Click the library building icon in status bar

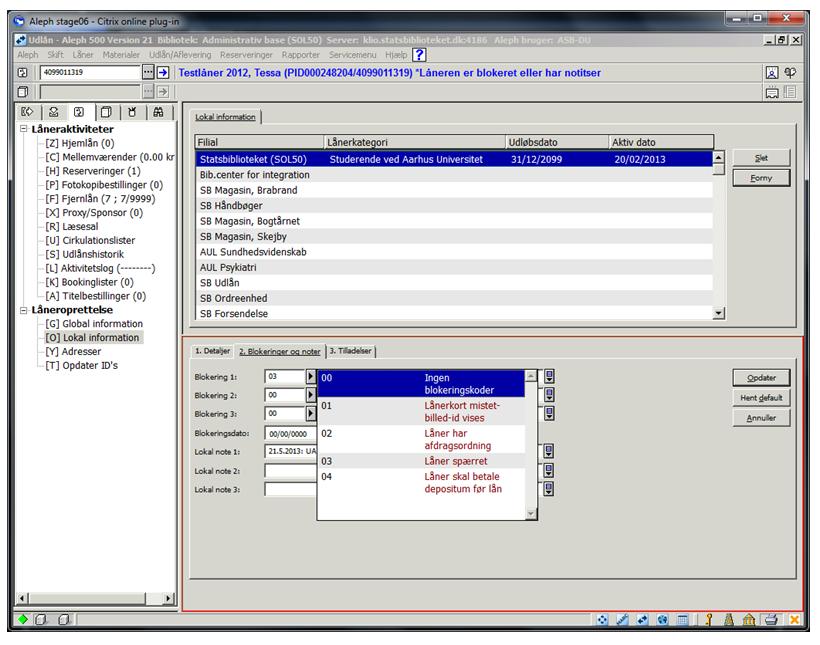tap(751, 620)
